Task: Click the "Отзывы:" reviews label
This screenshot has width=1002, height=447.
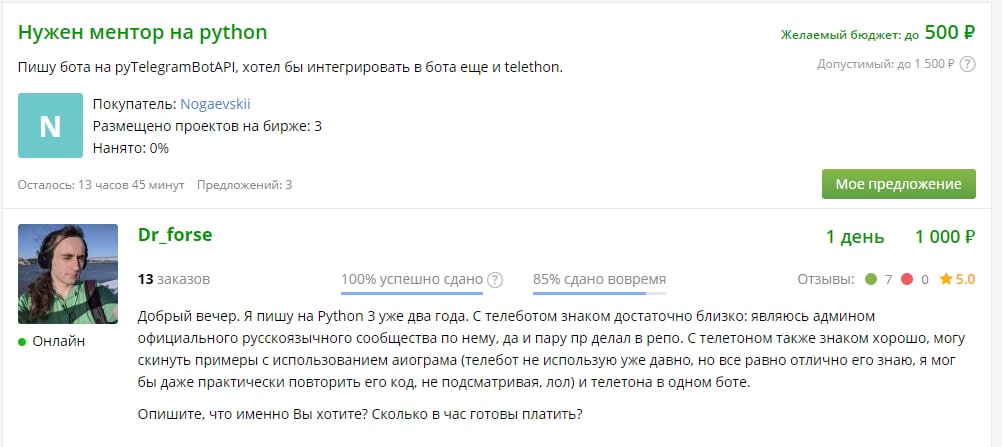Action: 825,279
